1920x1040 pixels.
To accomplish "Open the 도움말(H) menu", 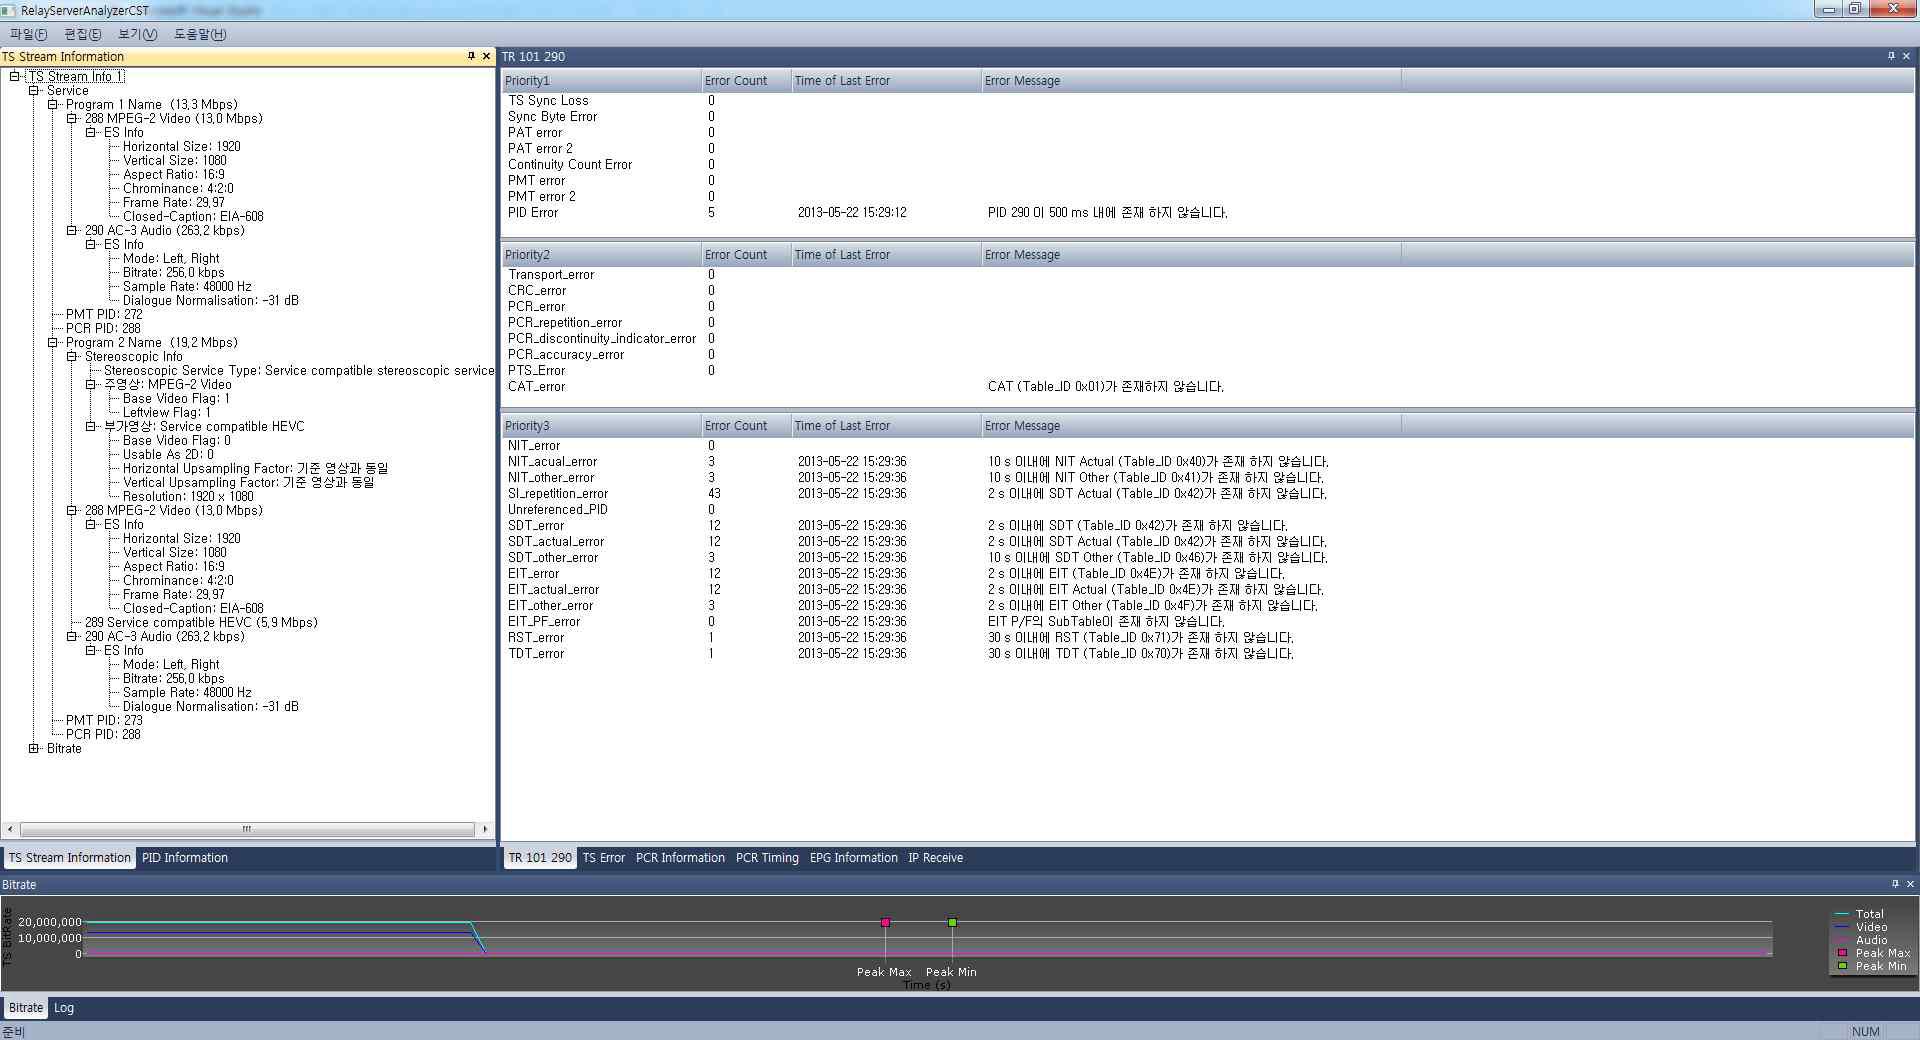I will (200, 34).
